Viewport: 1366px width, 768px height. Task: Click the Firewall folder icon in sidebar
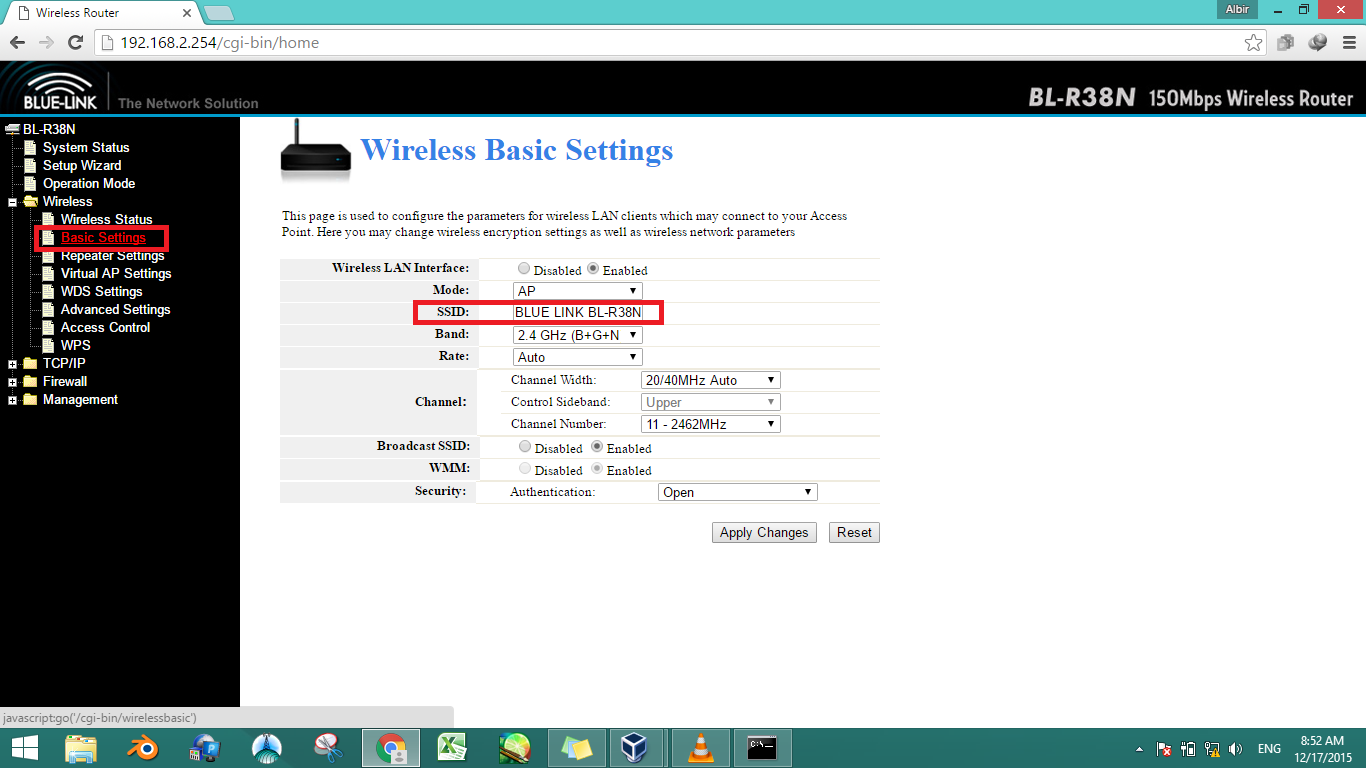coord(30,381)
